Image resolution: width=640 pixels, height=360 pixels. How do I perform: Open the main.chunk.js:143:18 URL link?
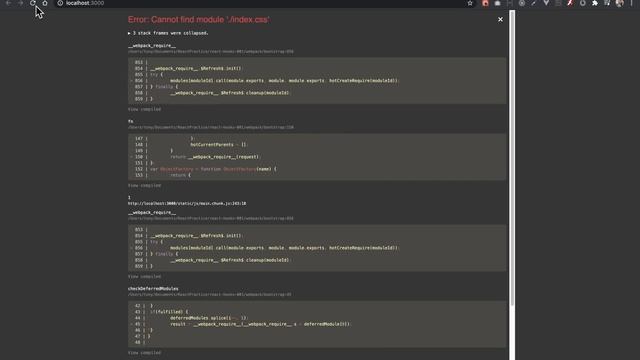(x=187, y=203)
